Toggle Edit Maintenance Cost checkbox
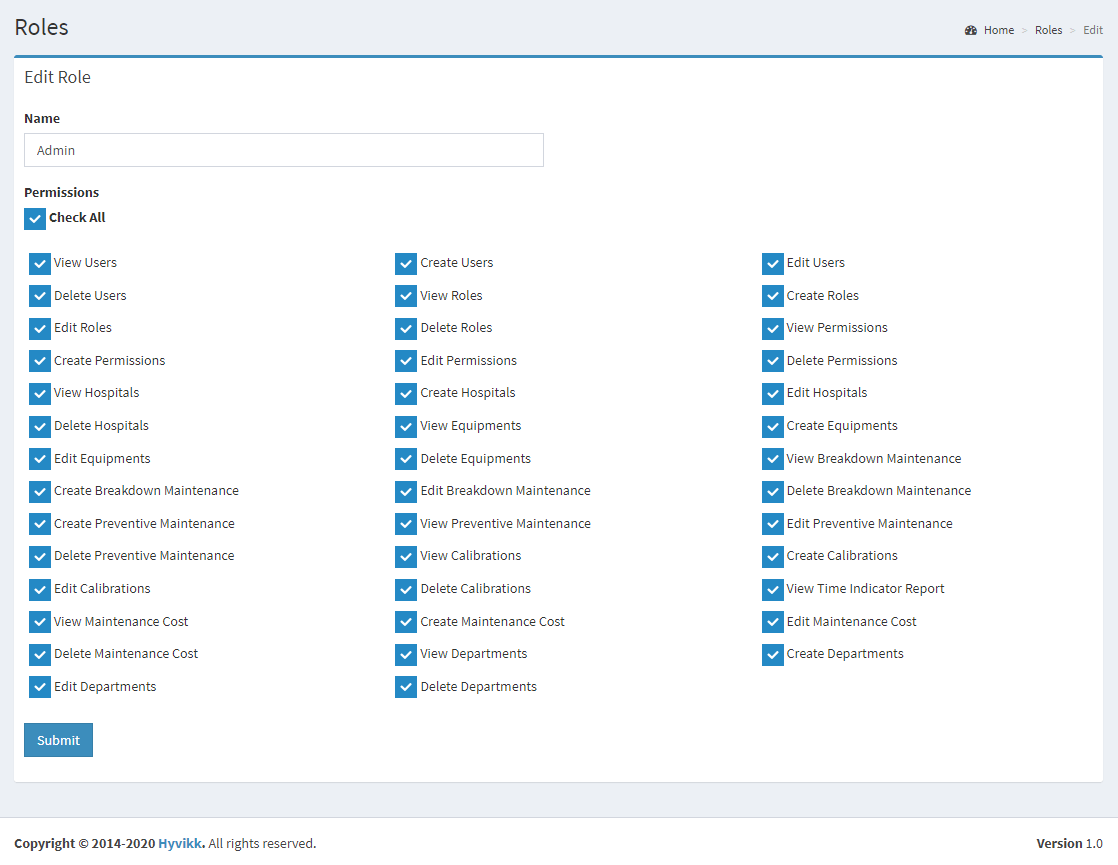 pyautogui.click(x=773, y=622)
